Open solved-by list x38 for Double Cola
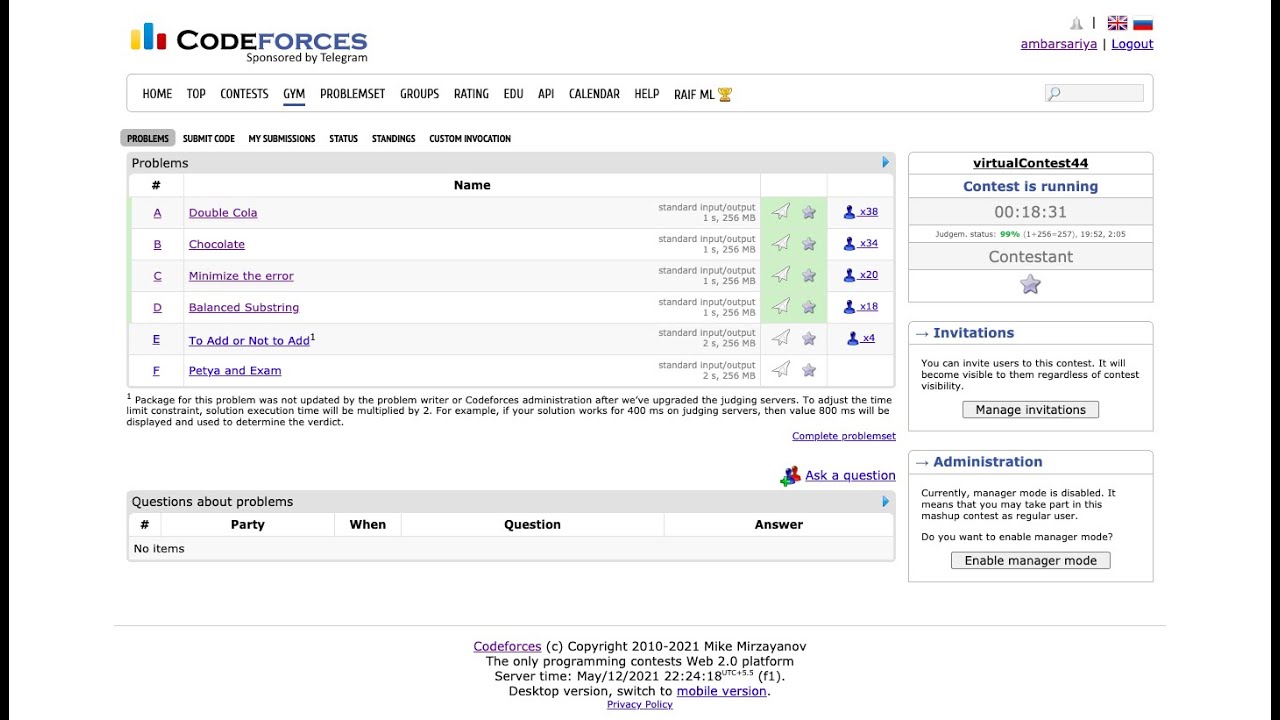The image size is (1280, 720). [x=861, y=212]
